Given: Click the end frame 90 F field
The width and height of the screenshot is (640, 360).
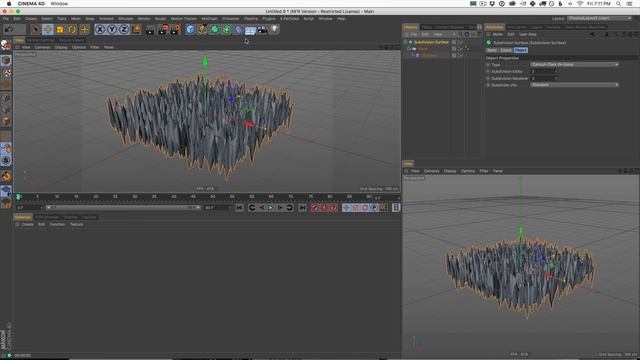Looking at the screenshot, I should [x=217, y=208].
